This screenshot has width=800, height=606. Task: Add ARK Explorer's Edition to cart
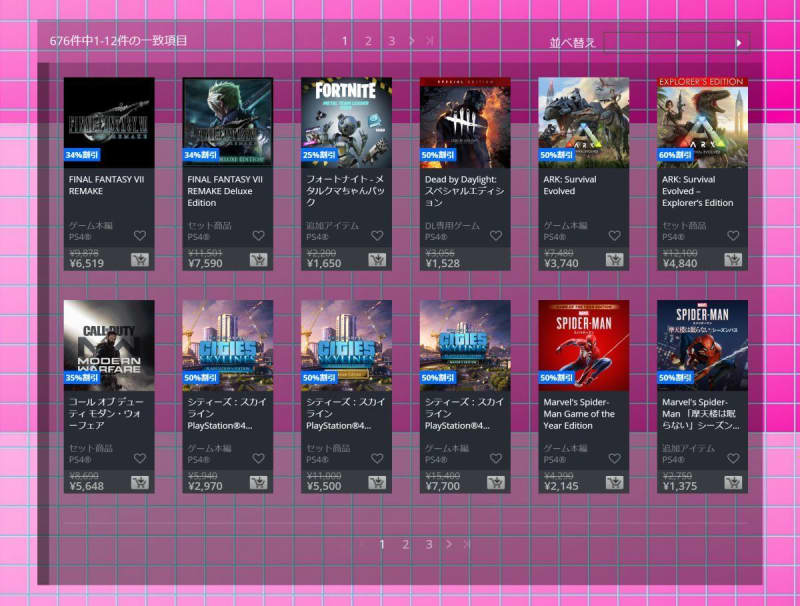[733, 260]
